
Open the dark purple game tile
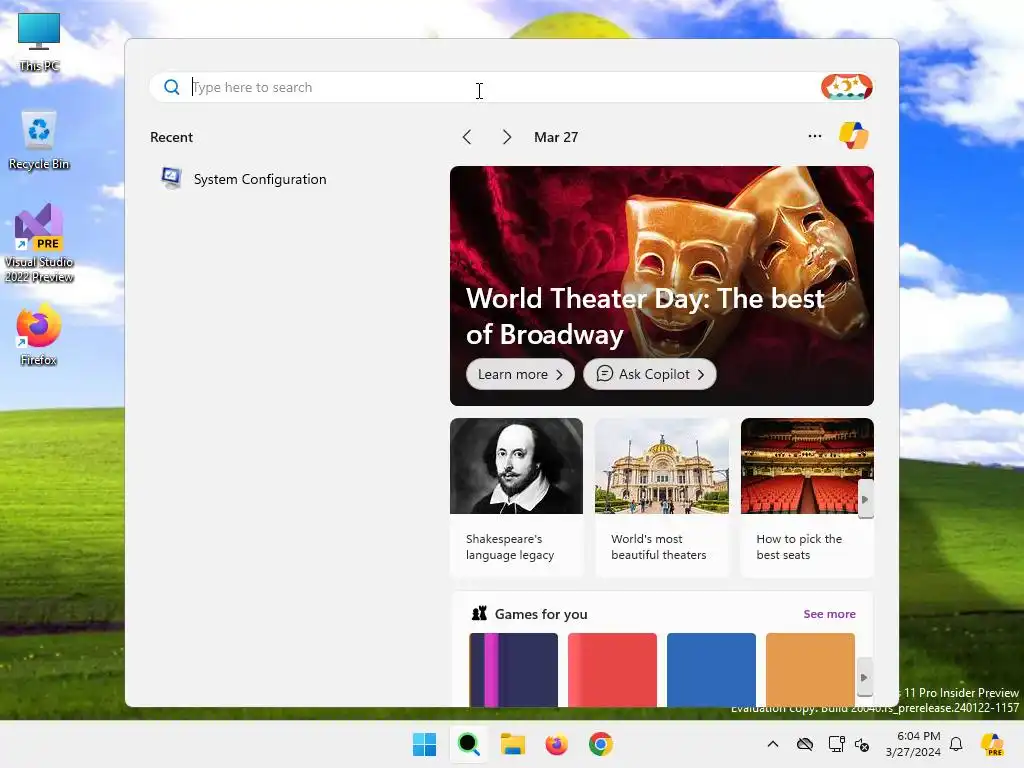pyautogui.click(x=513, y=669)
